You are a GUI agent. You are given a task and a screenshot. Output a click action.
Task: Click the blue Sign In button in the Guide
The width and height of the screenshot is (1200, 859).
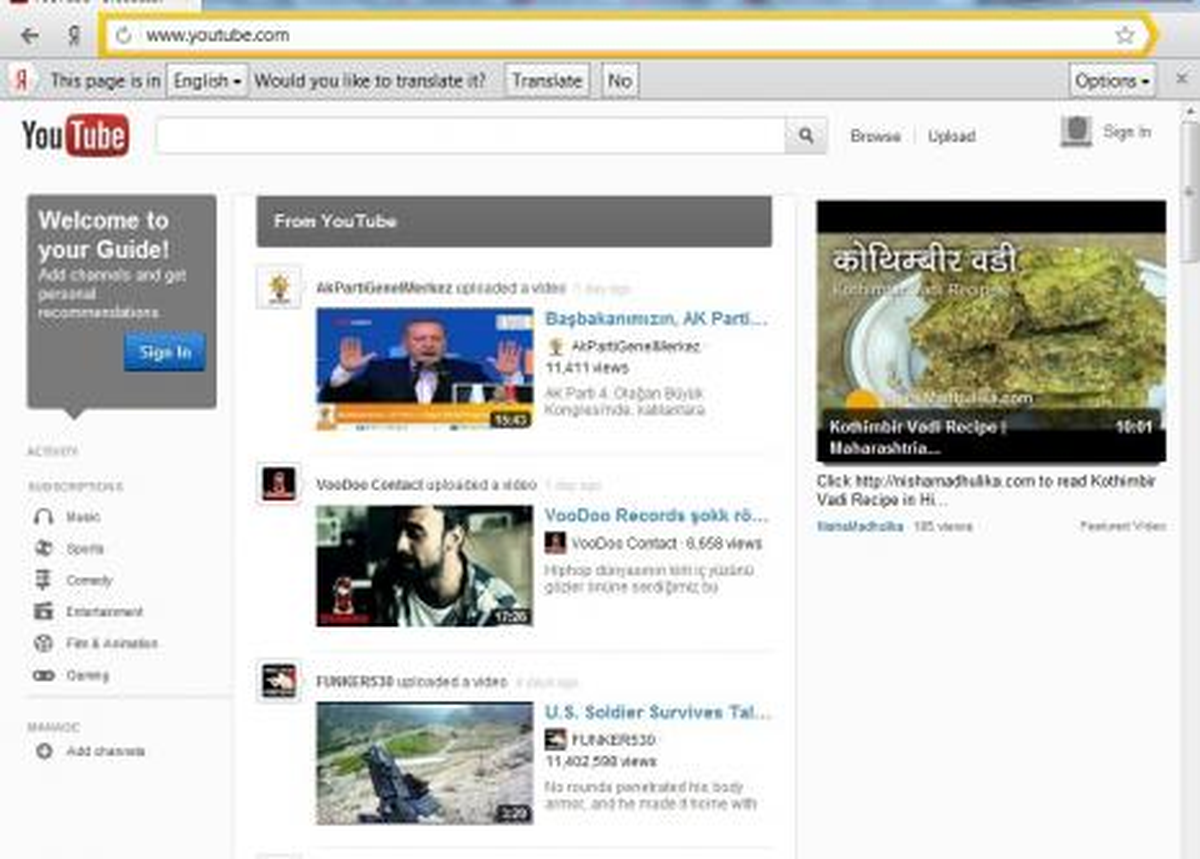pyautogui.click(x=165, y=352)
